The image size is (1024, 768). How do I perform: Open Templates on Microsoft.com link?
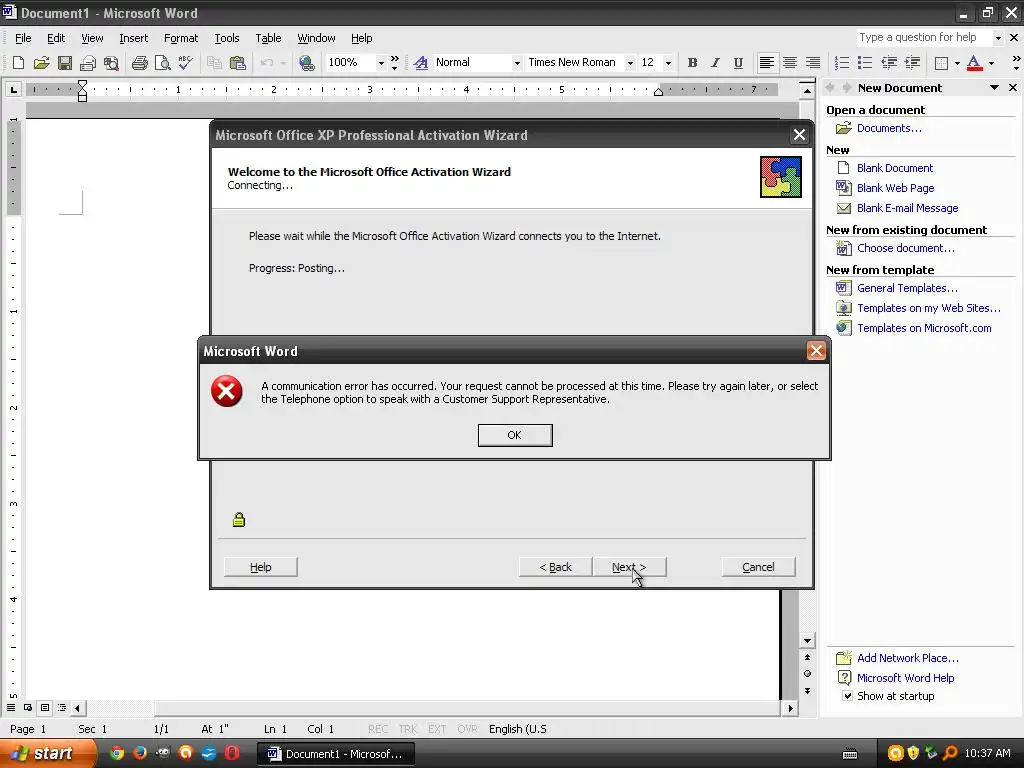tap(924, 328)
